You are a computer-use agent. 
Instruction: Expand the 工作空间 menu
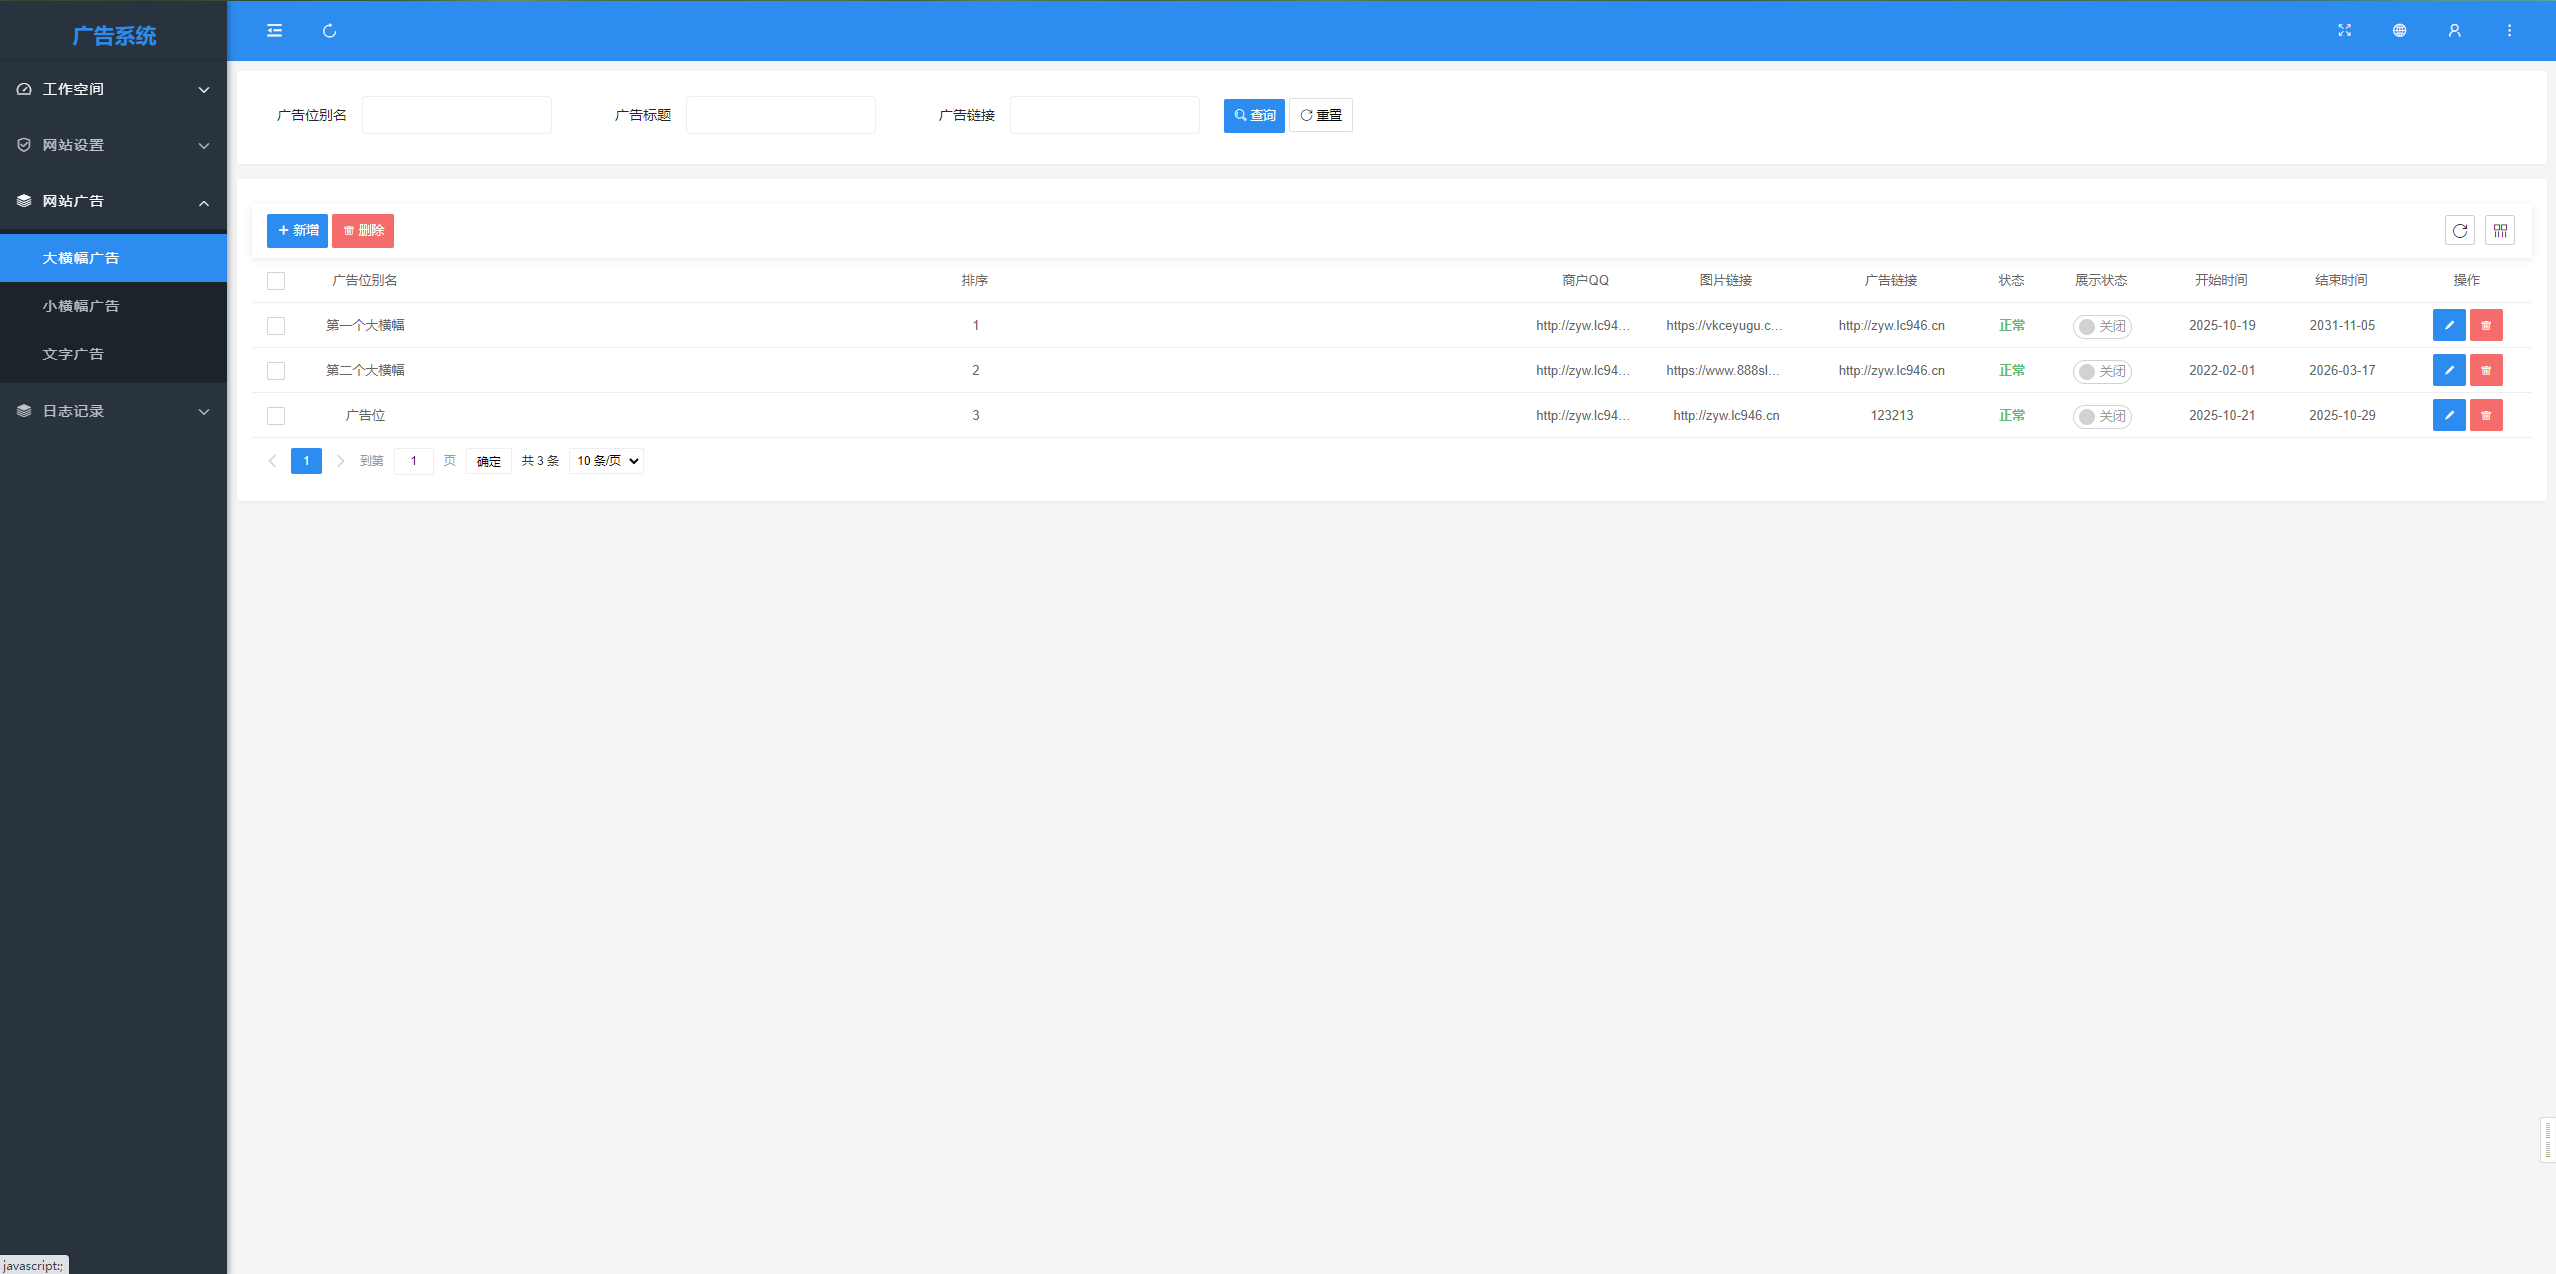click(x=113, y=89)
